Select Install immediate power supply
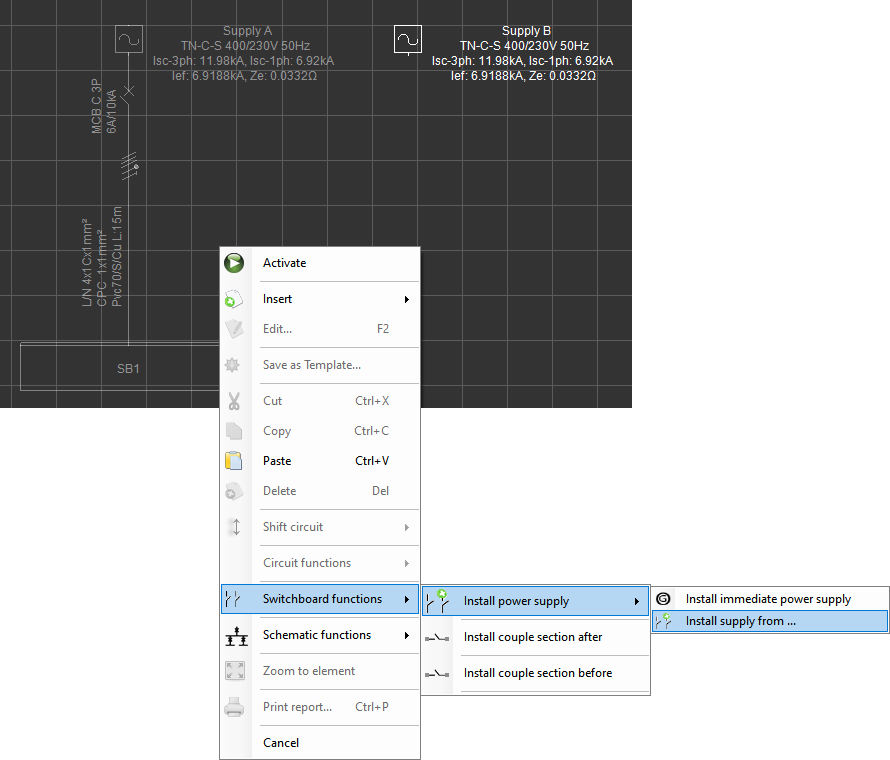 coord(770,599)
